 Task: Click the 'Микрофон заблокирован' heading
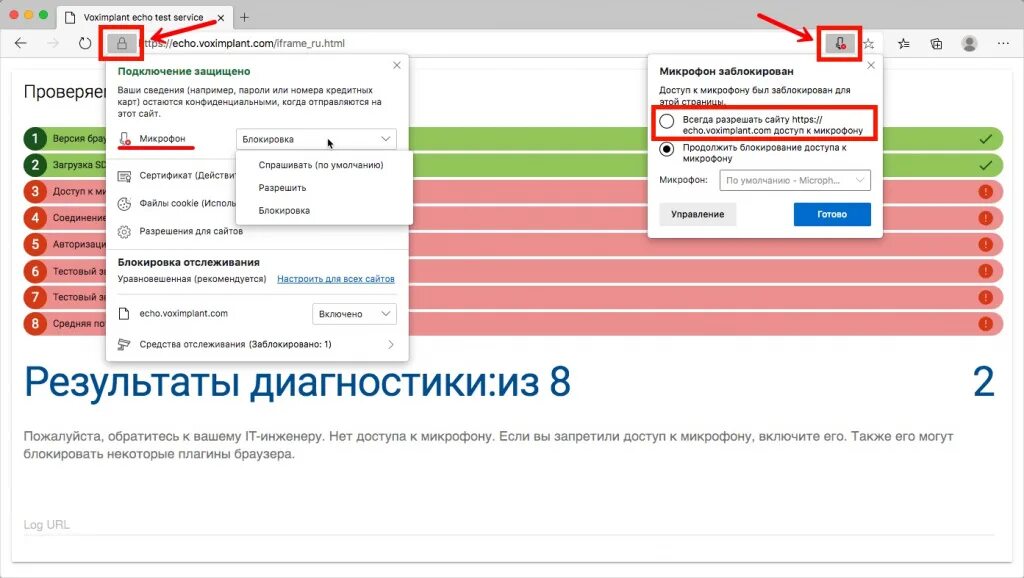726,71
